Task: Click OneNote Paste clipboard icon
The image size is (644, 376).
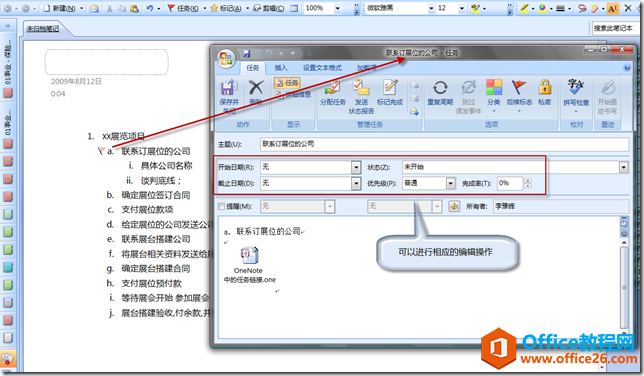Action: click(x=134, y=8)
